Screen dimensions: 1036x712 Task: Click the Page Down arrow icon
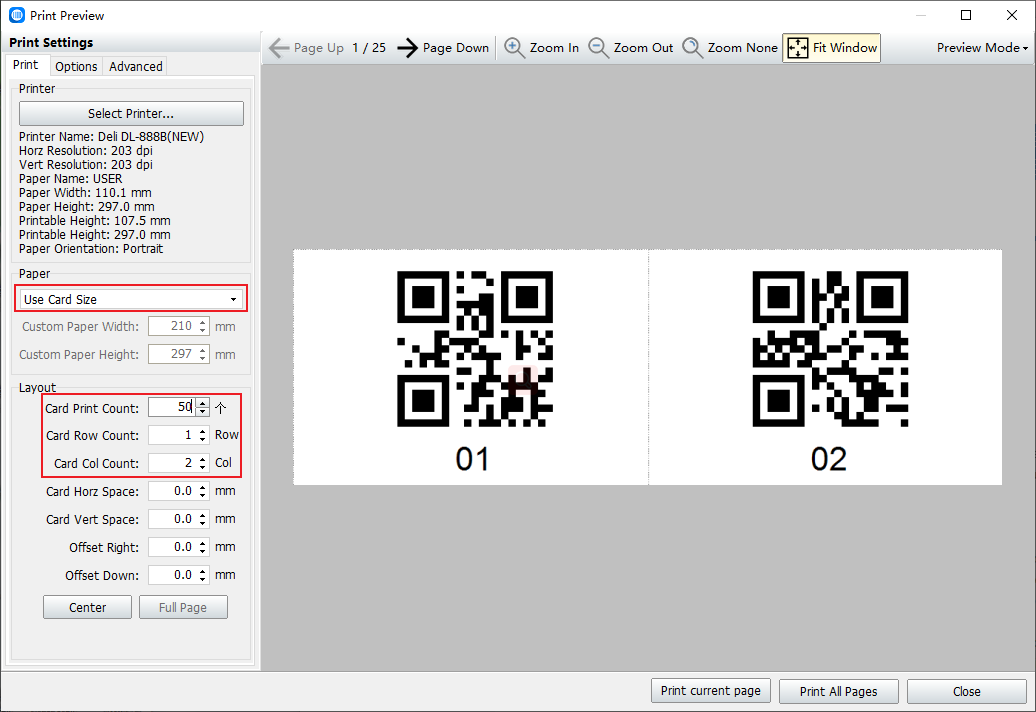click(x=408, y=48)
